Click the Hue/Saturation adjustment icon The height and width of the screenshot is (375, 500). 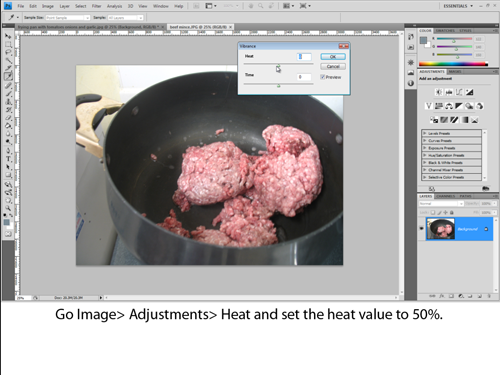pos(439,106)
